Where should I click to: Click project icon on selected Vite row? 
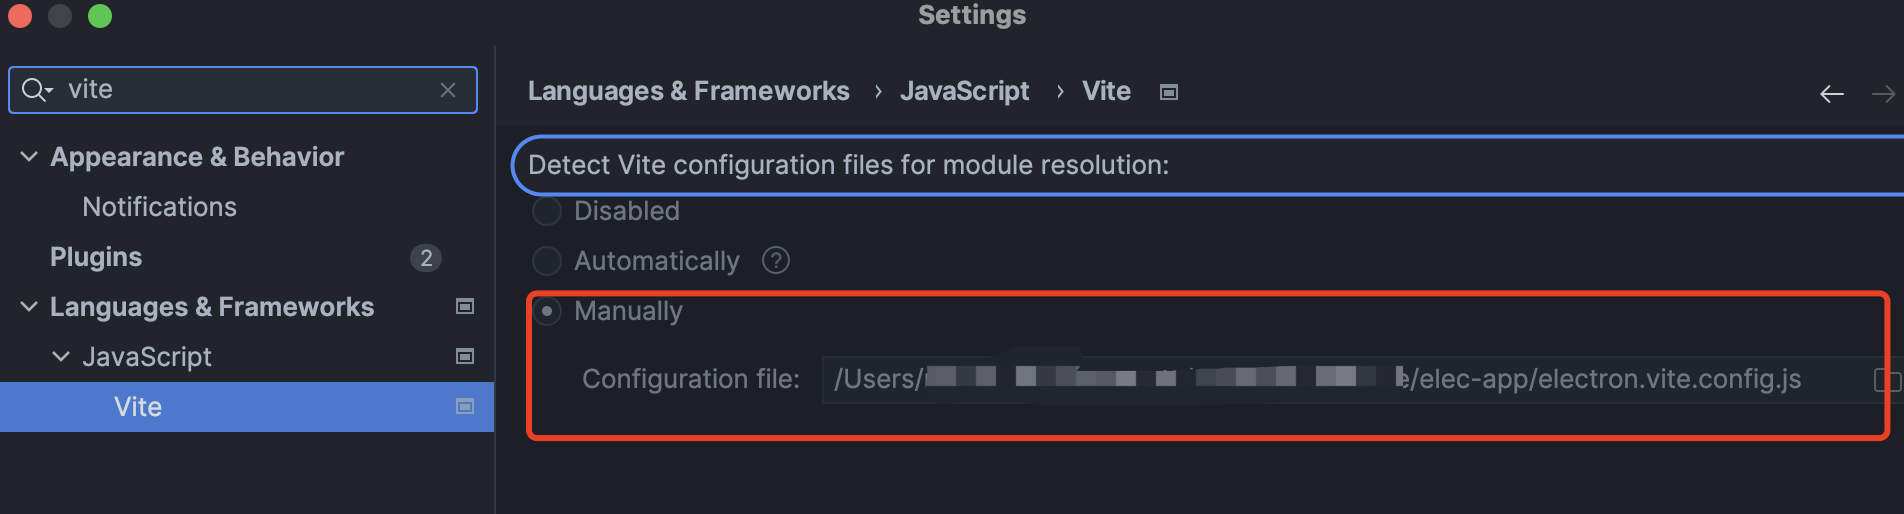tap(465, 407)
